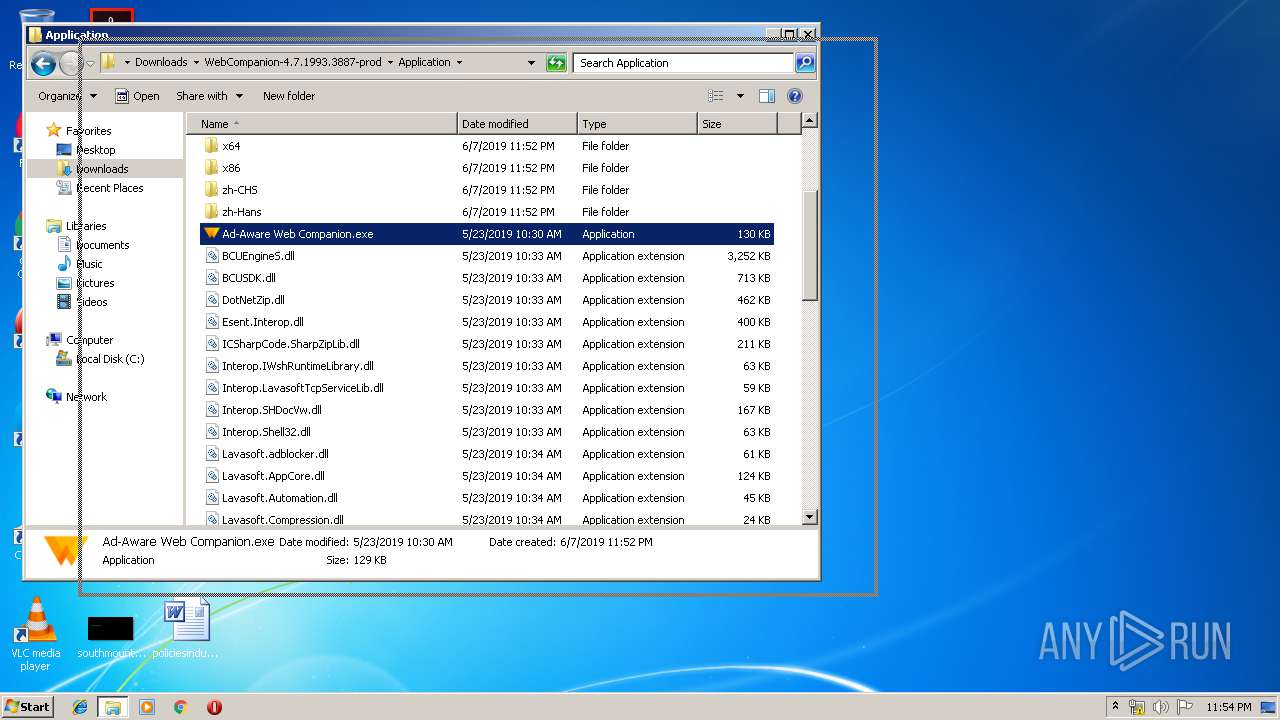Select ICSharpCode.SharpZipLib.dll file
1280x720 pixels.
click(487, 344)
